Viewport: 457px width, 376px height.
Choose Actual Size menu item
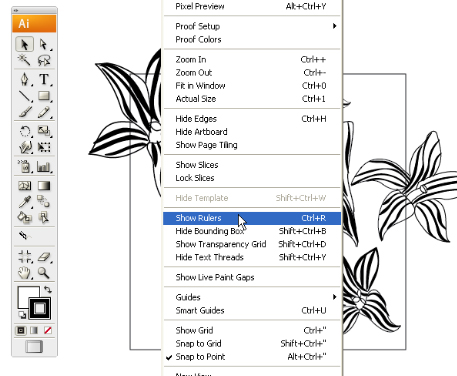pos(252,99)
